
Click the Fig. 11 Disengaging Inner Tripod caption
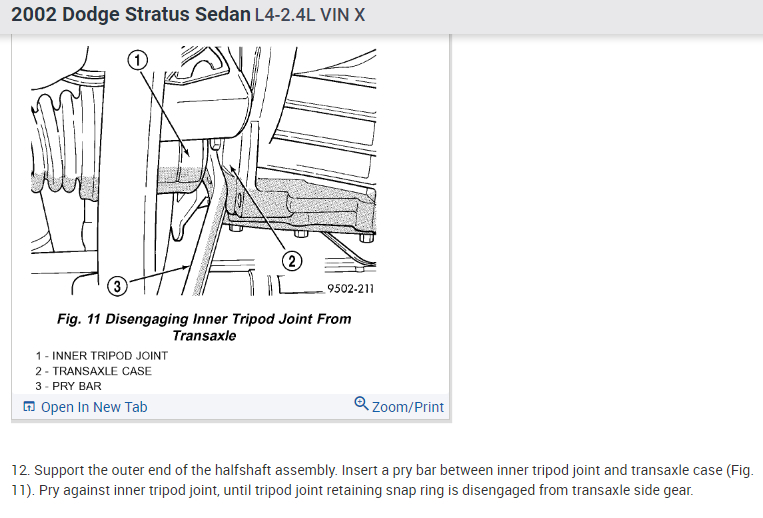pyautogui.click(x=204, y=327)
